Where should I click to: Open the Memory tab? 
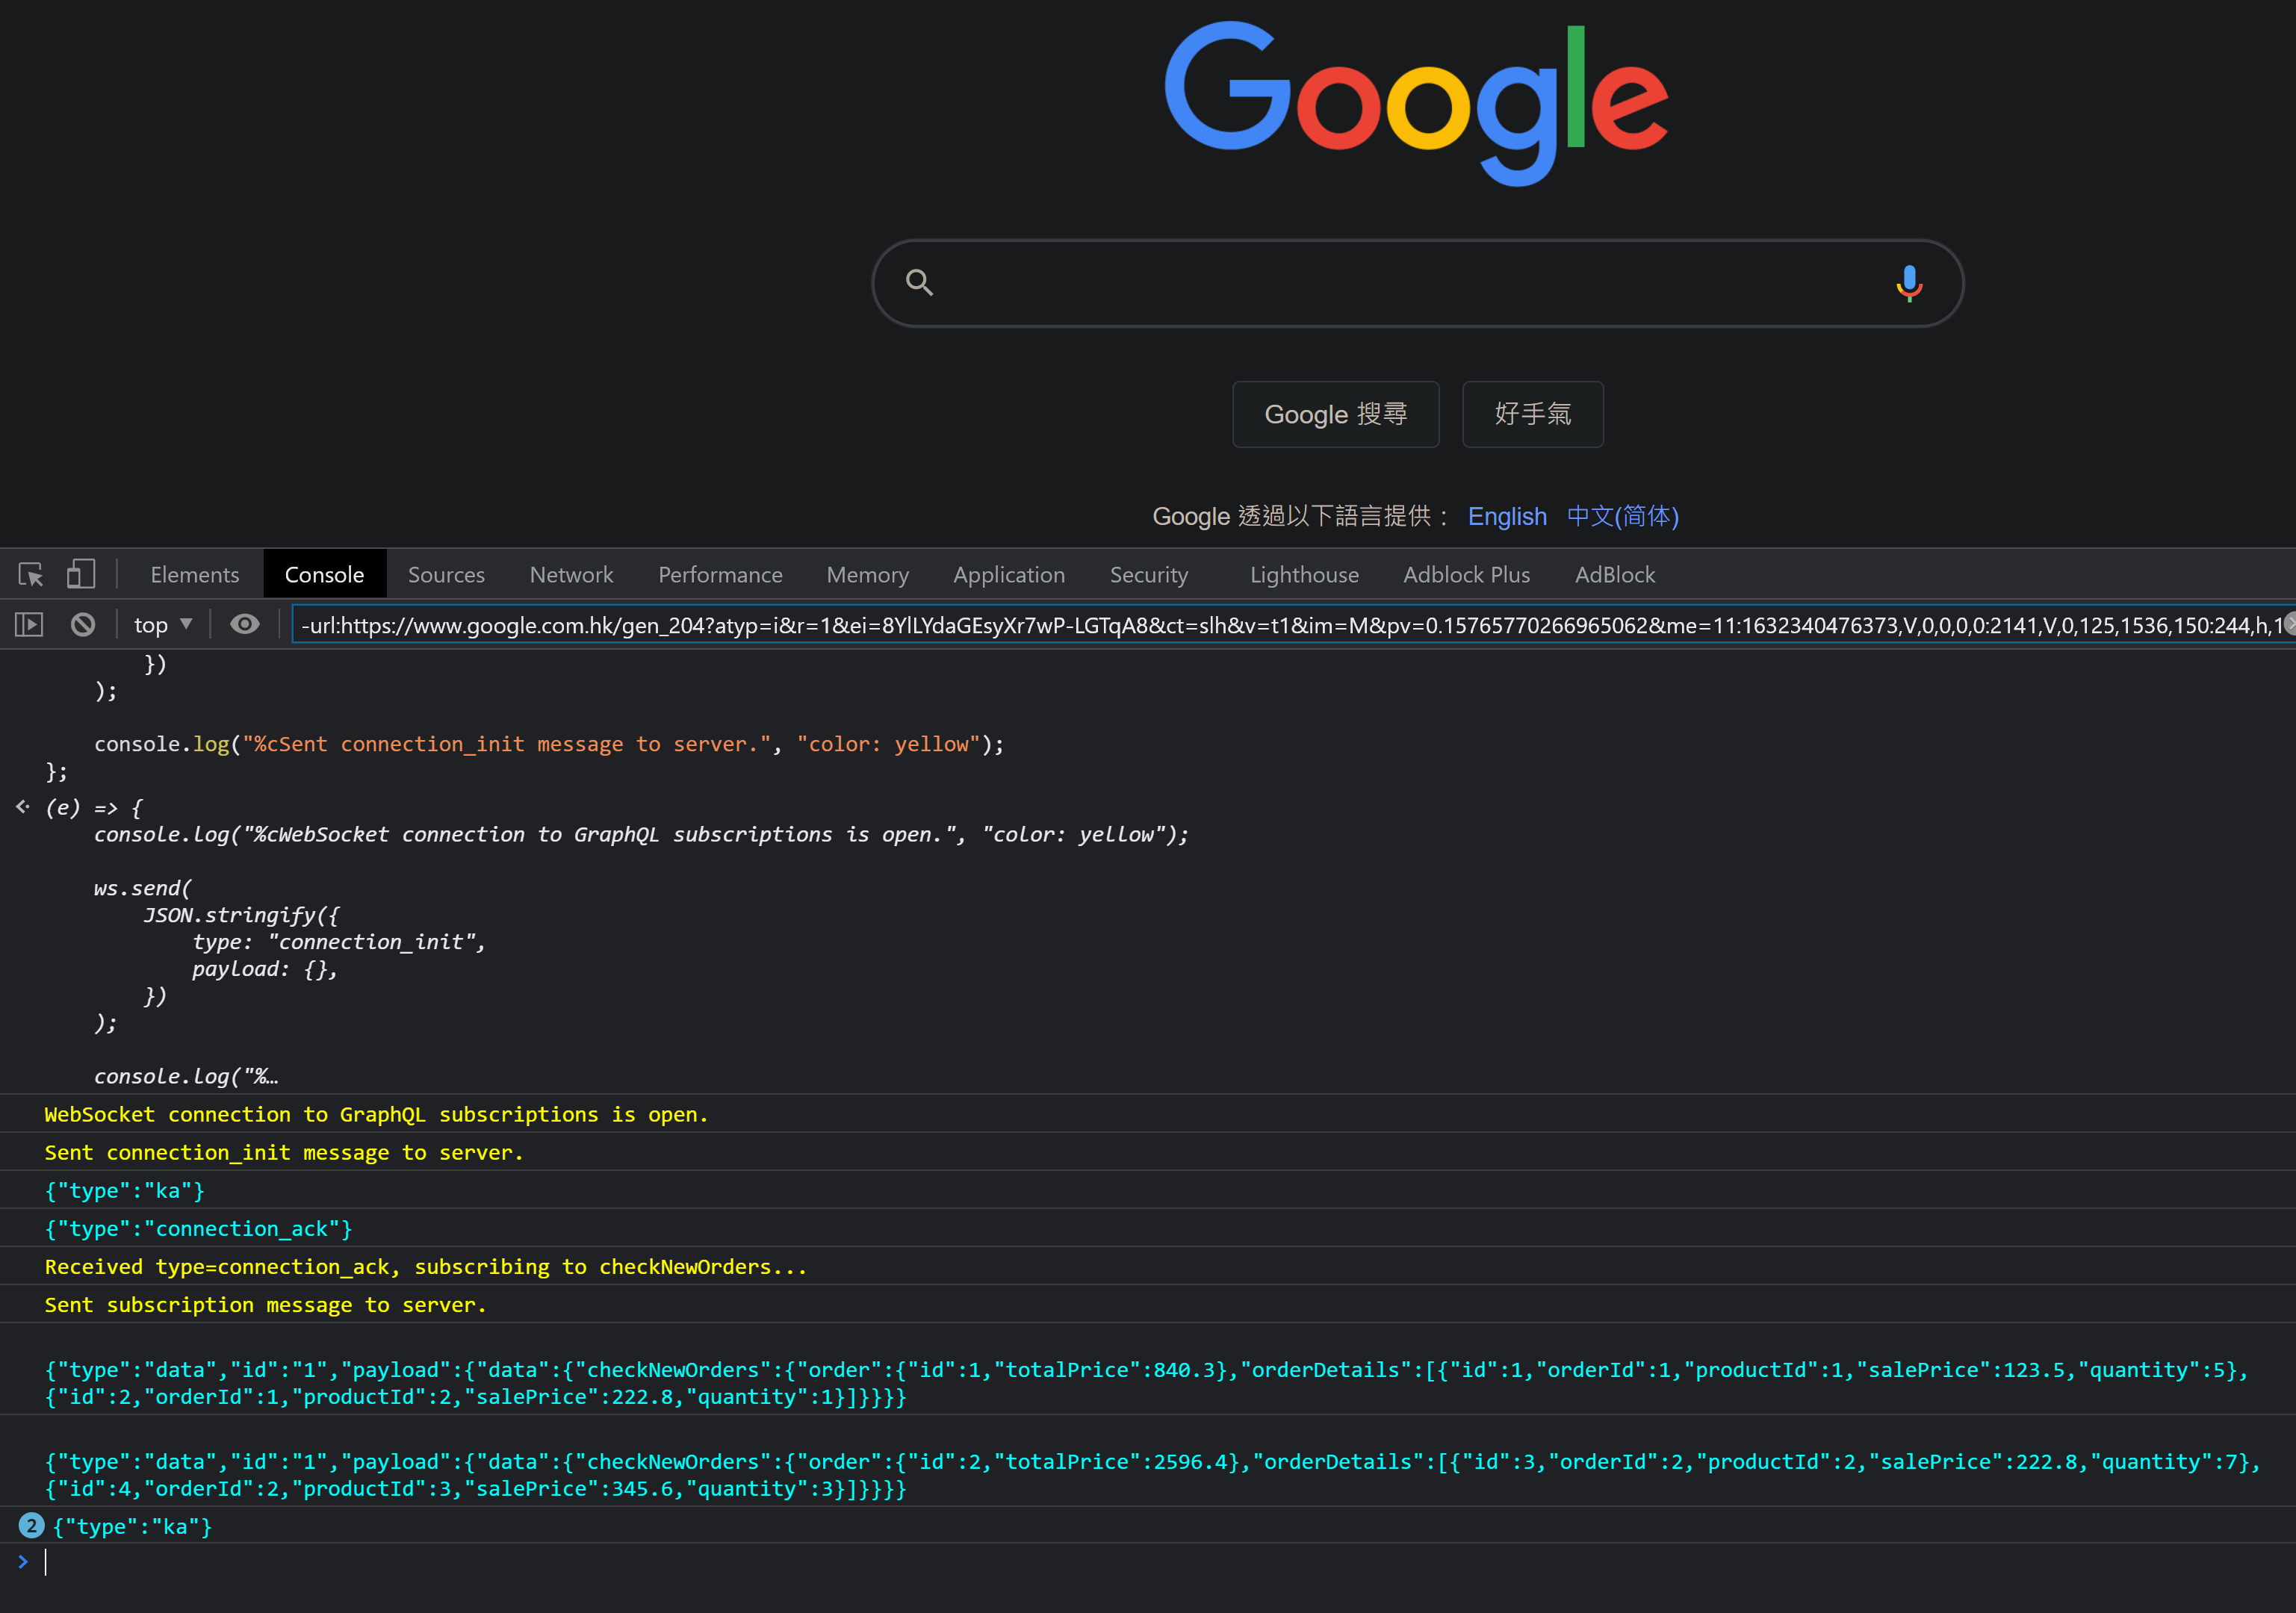click(867, 574)
